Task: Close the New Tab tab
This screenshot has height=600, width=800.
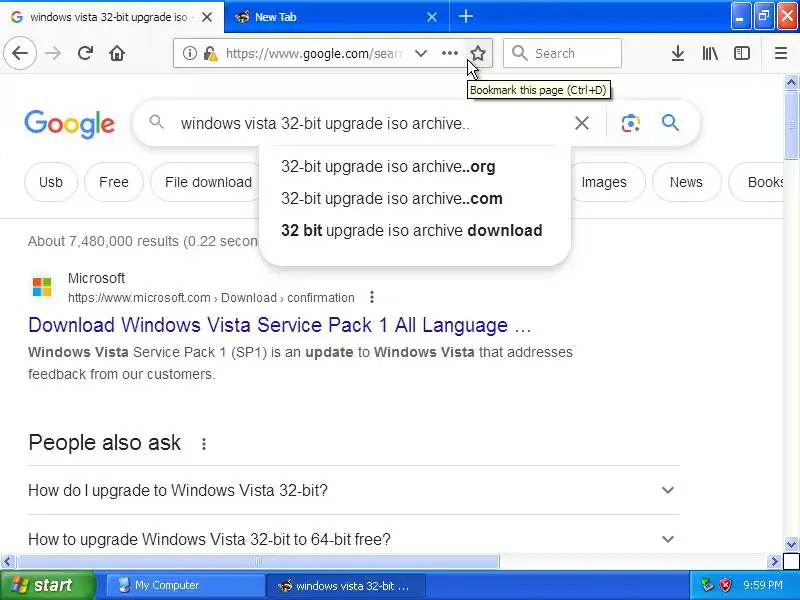Action: point(432,17)
